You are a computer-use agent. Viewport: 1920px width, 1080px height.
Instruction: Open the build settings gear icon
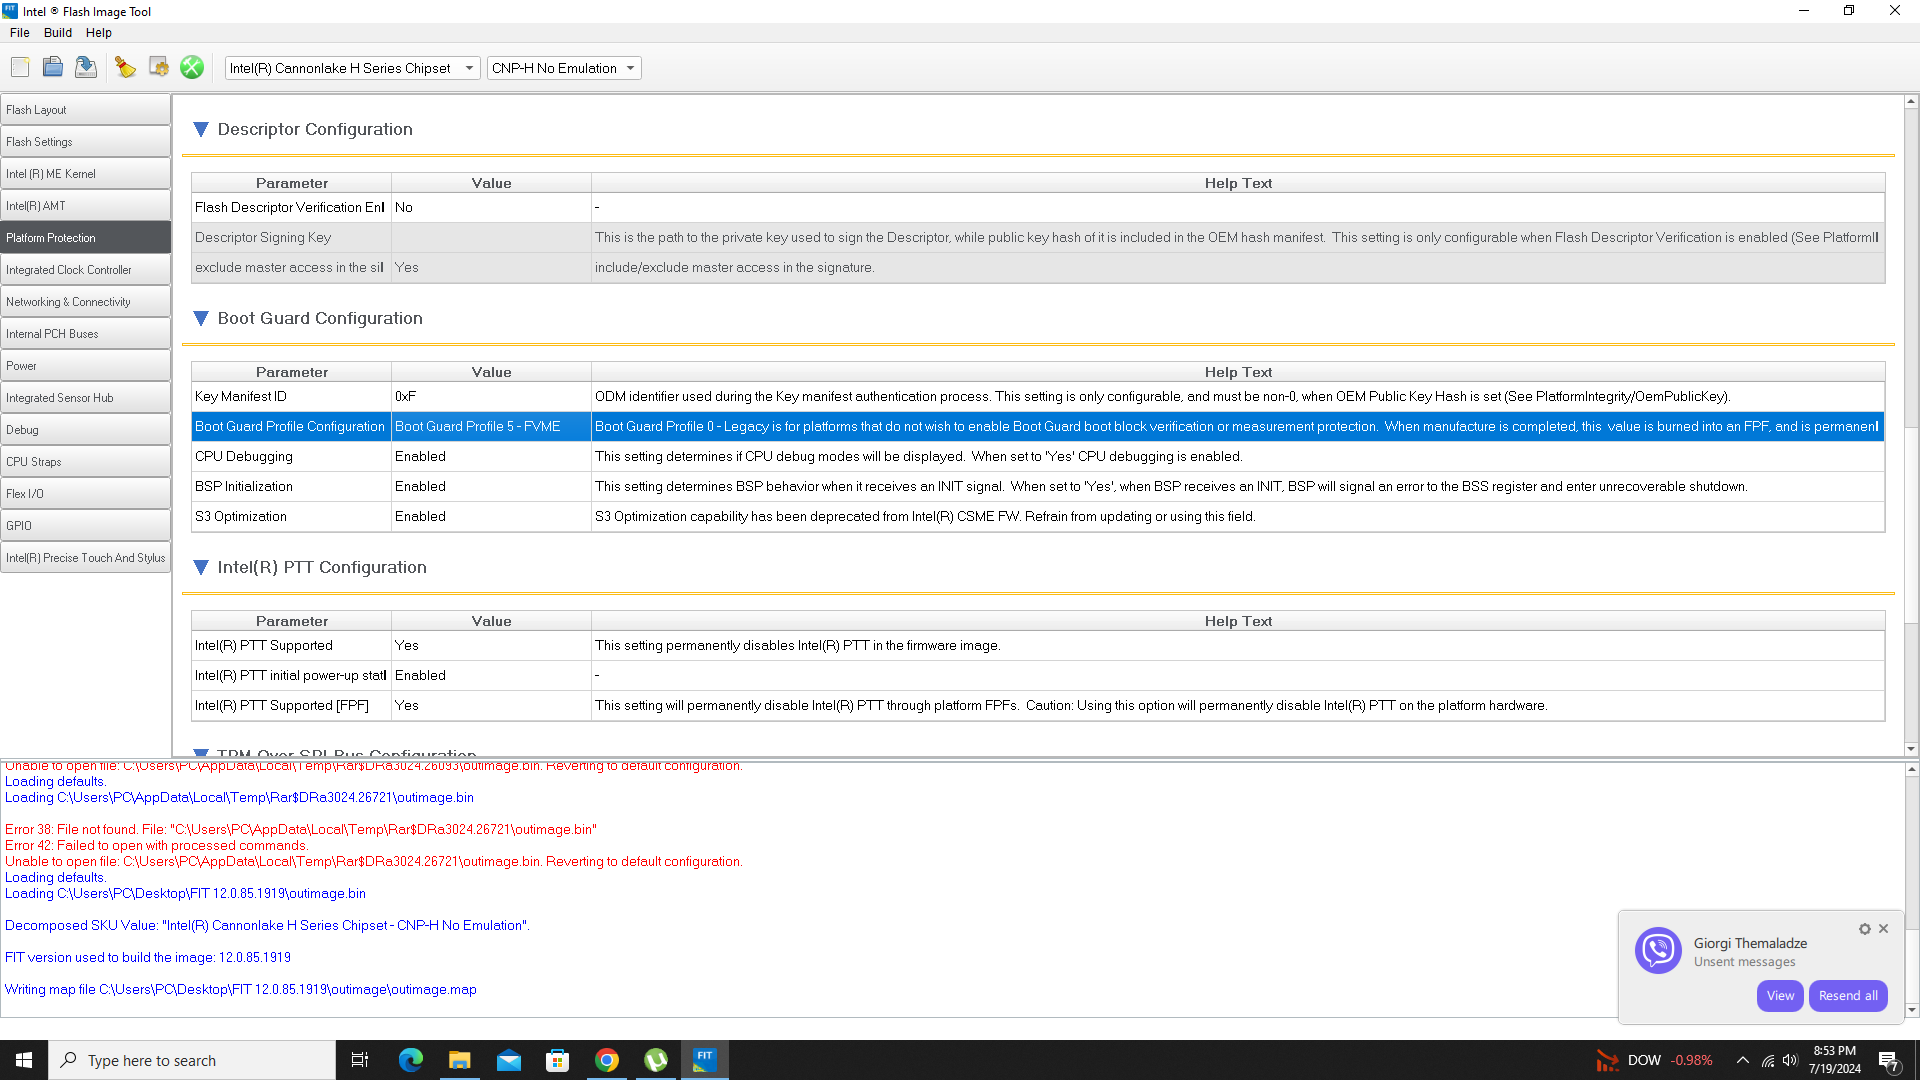[158, 67]
